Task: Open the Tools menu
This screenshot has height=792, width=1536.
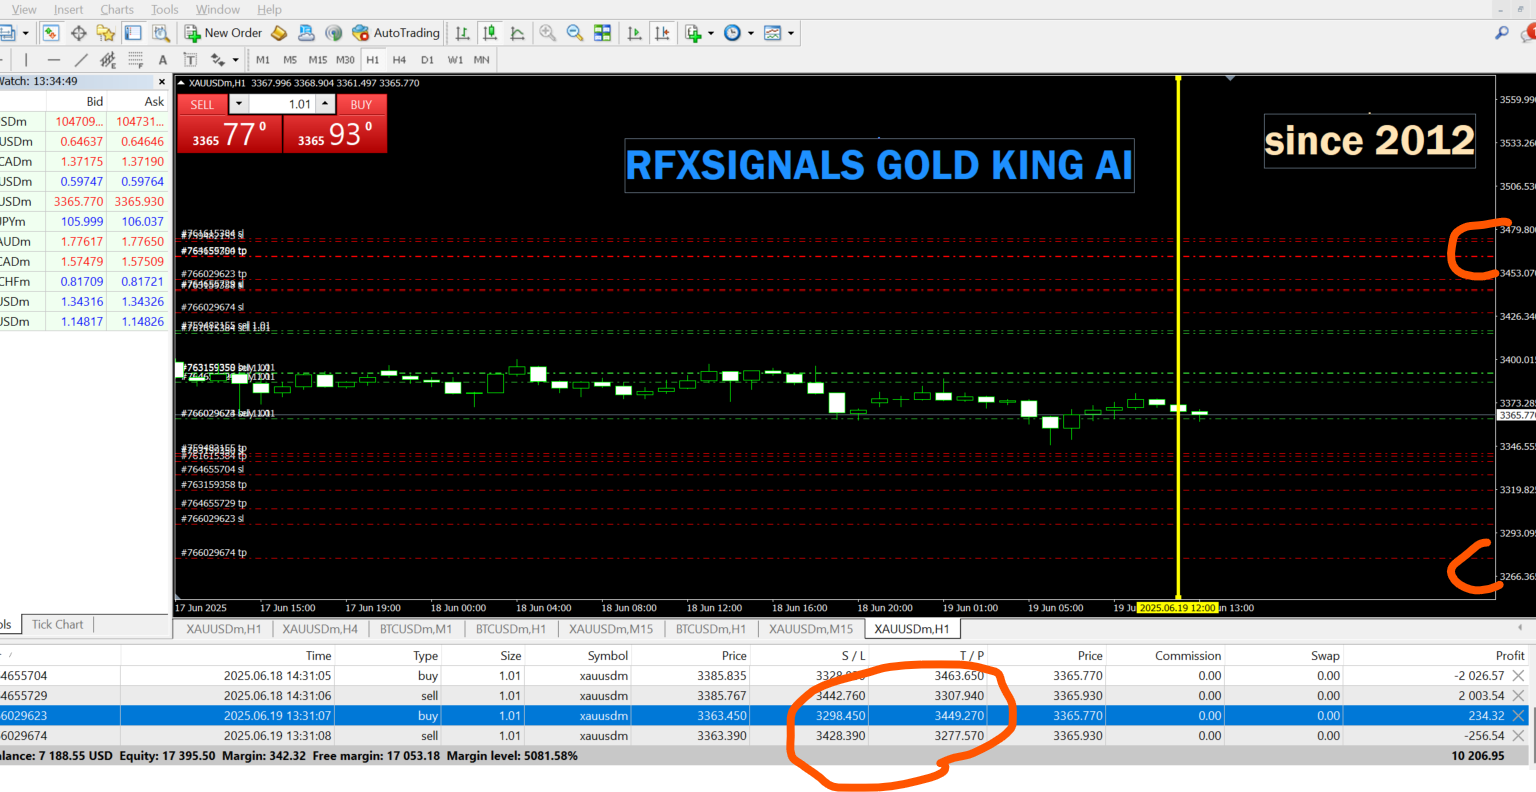Action: point(165,9)
